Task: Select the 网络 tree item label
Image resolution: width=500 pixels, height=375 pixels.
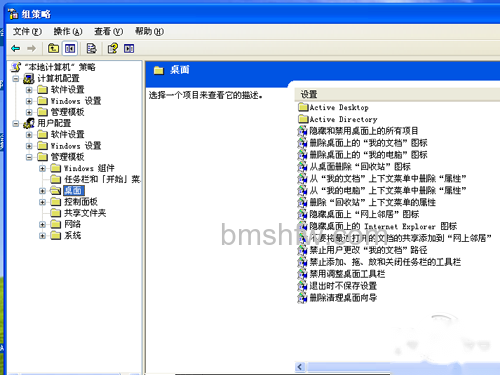Action: tap(72, 224)
